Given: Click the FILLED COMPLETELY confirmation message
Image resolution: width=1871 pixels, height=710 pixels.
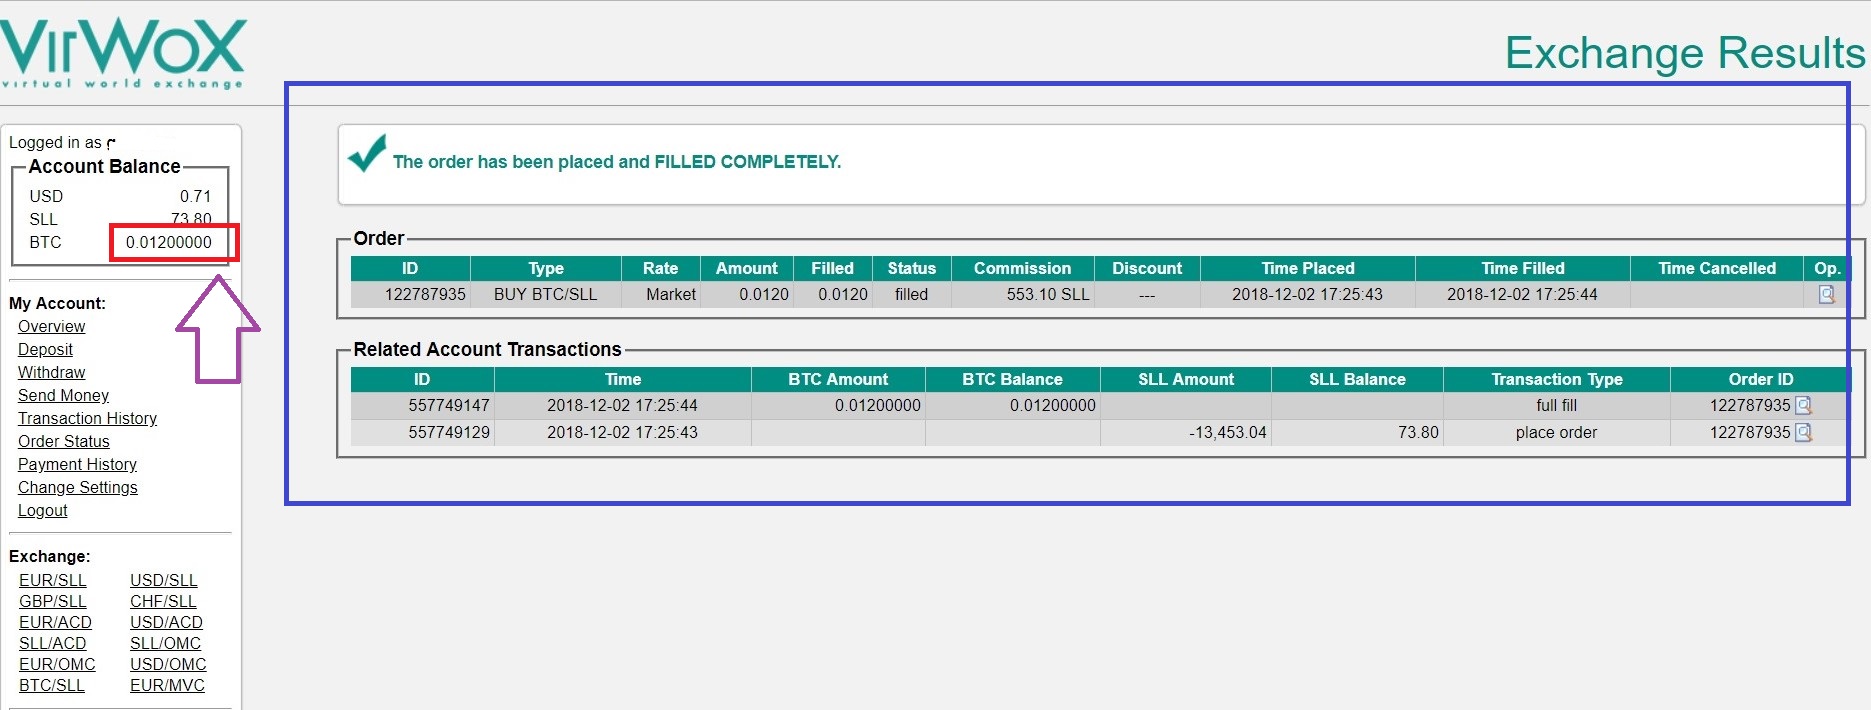Looking at the screenshot, I should tap(616, 162).
